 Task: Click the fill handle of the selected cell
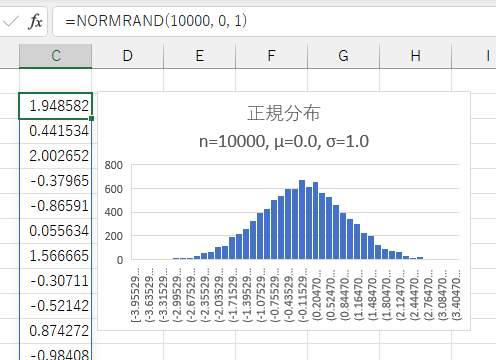[x=92, y=118]
